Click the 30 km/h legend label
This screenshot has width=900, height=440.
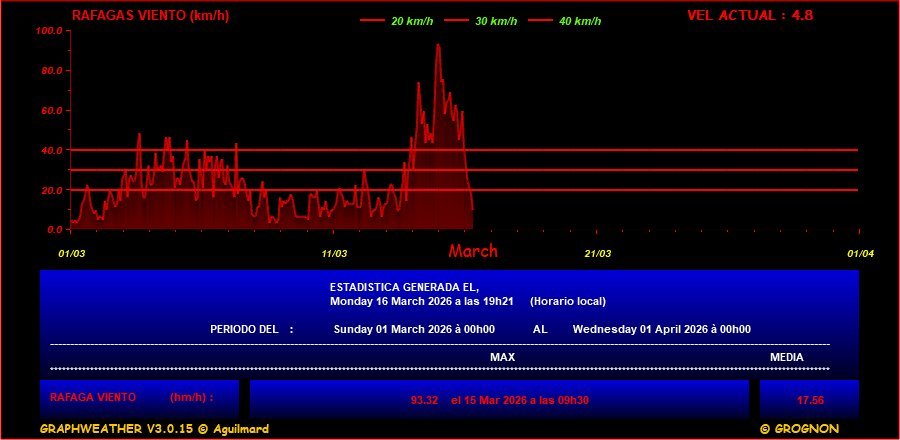pyautogui.click(x=496, y=20)
